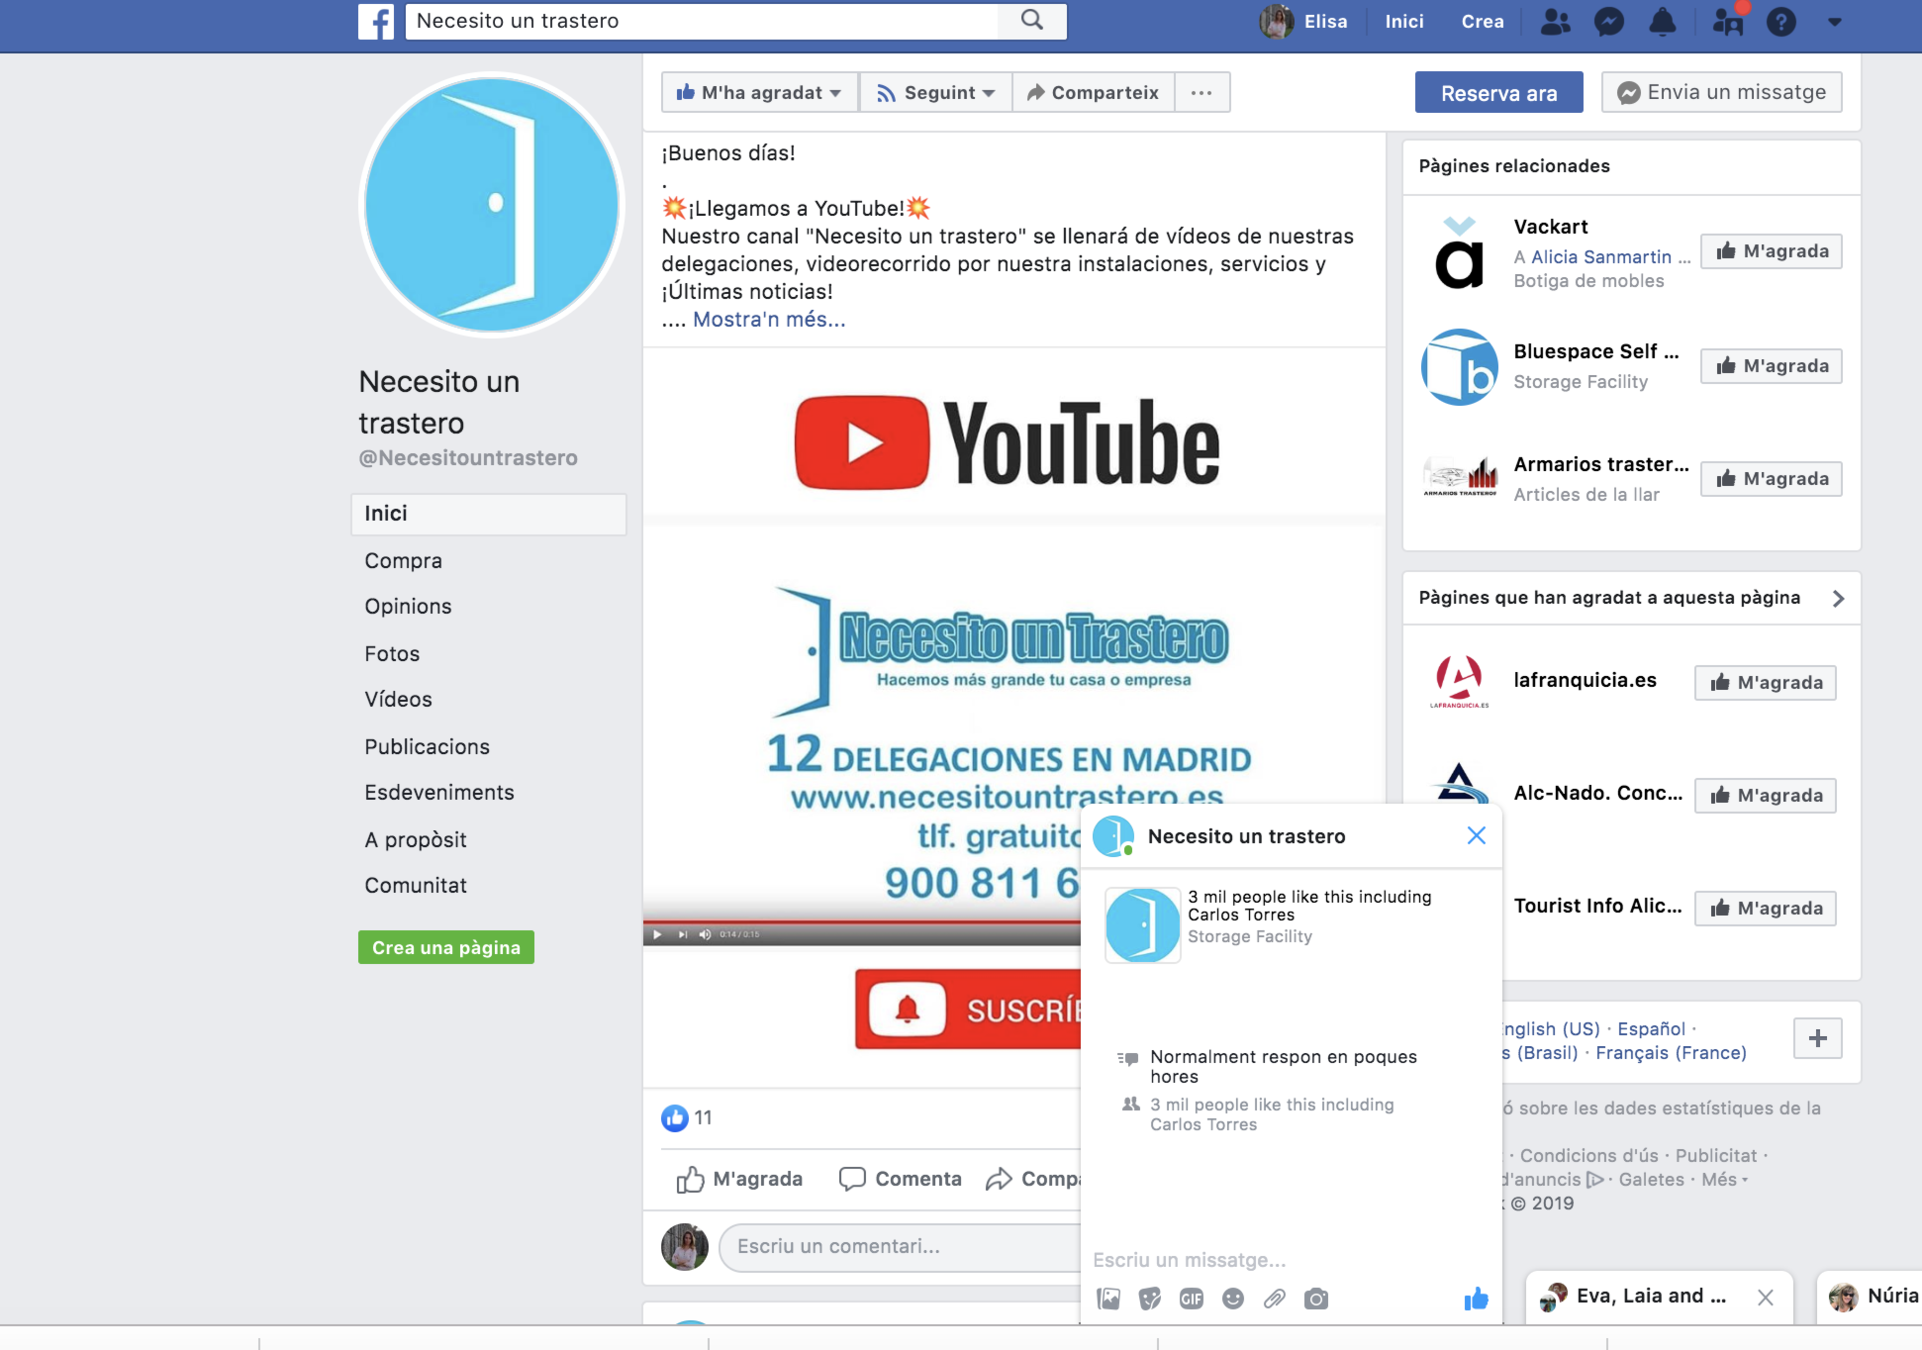Click the GIF icon in chat window
1922x1350 pixels.
tap(1191, 1298)
